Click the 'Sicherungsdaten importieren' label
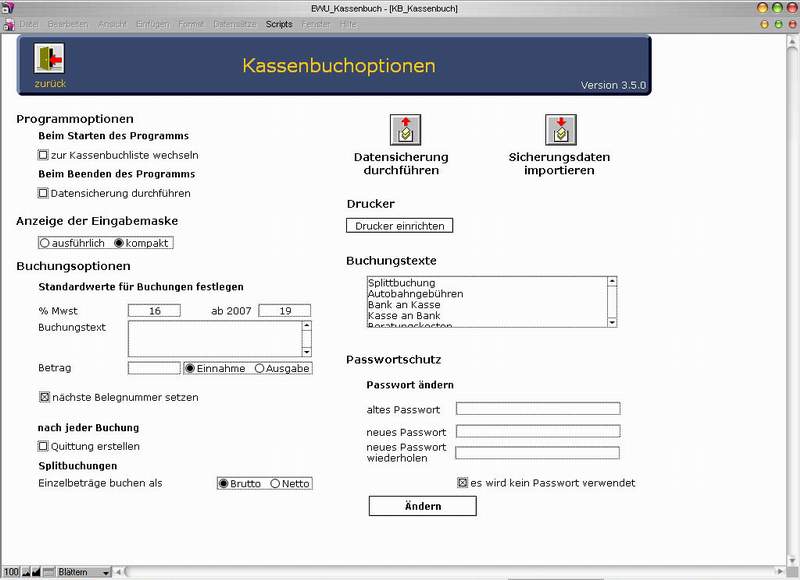This screenshot has width=800, height=580. pos(559,163)
